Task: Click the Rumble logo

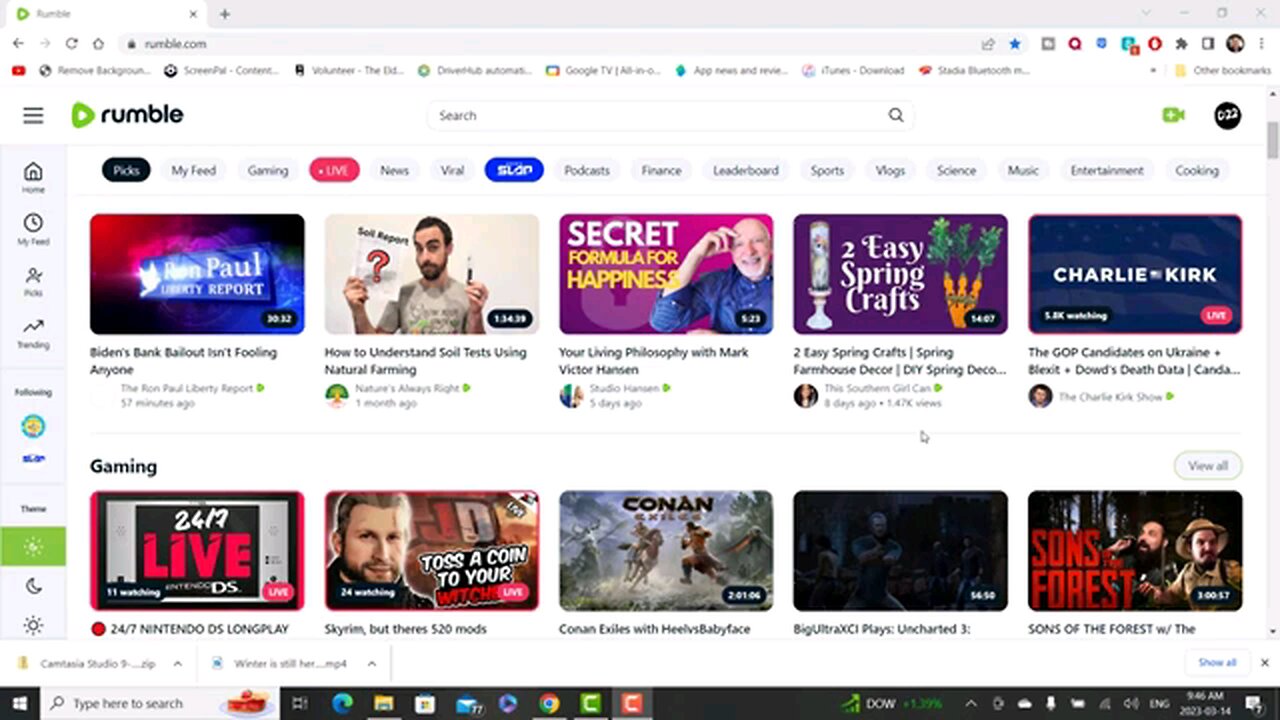Action: [x=127, y=115]
